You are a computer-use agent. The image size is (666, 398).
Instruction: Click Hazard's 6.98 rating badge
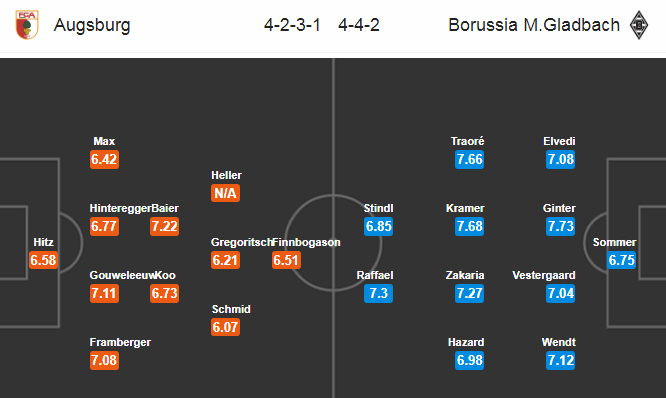click(469, 360)
